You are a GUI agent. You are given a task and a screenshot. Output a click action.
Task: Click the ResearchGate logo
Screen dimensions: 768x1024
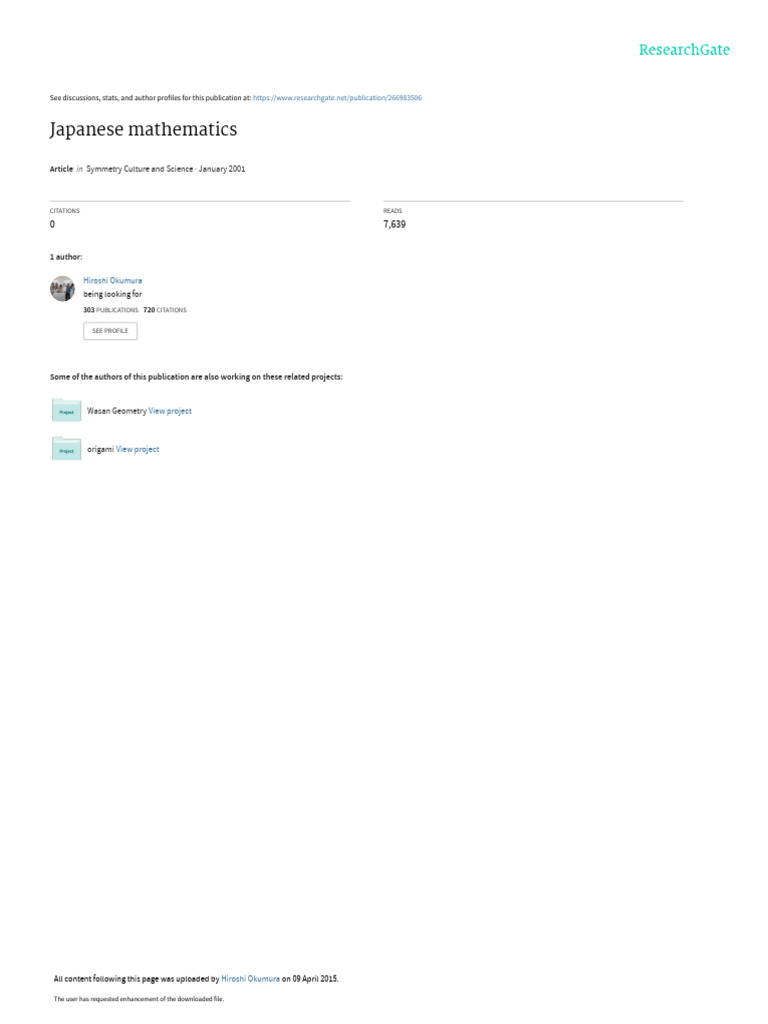click(x=684, y=50)
